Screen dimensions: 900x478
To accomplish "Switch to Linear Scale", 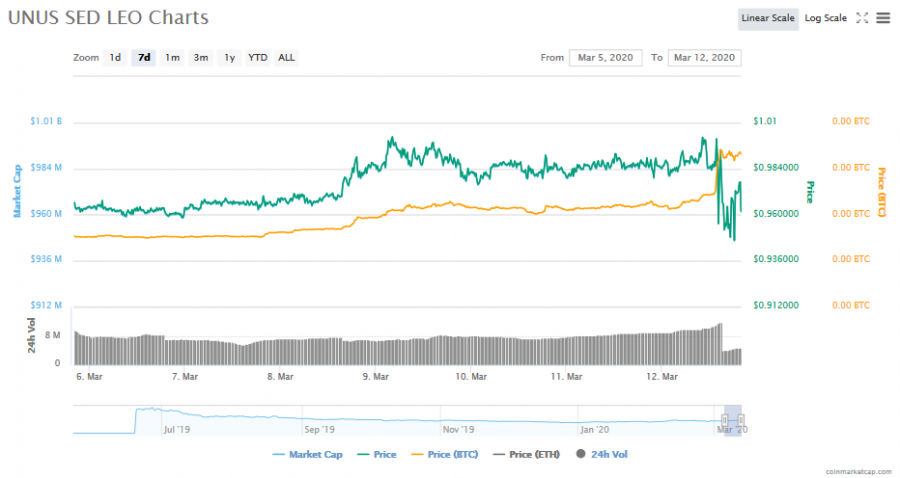I will pyautogui.click(x=767, y=18).
